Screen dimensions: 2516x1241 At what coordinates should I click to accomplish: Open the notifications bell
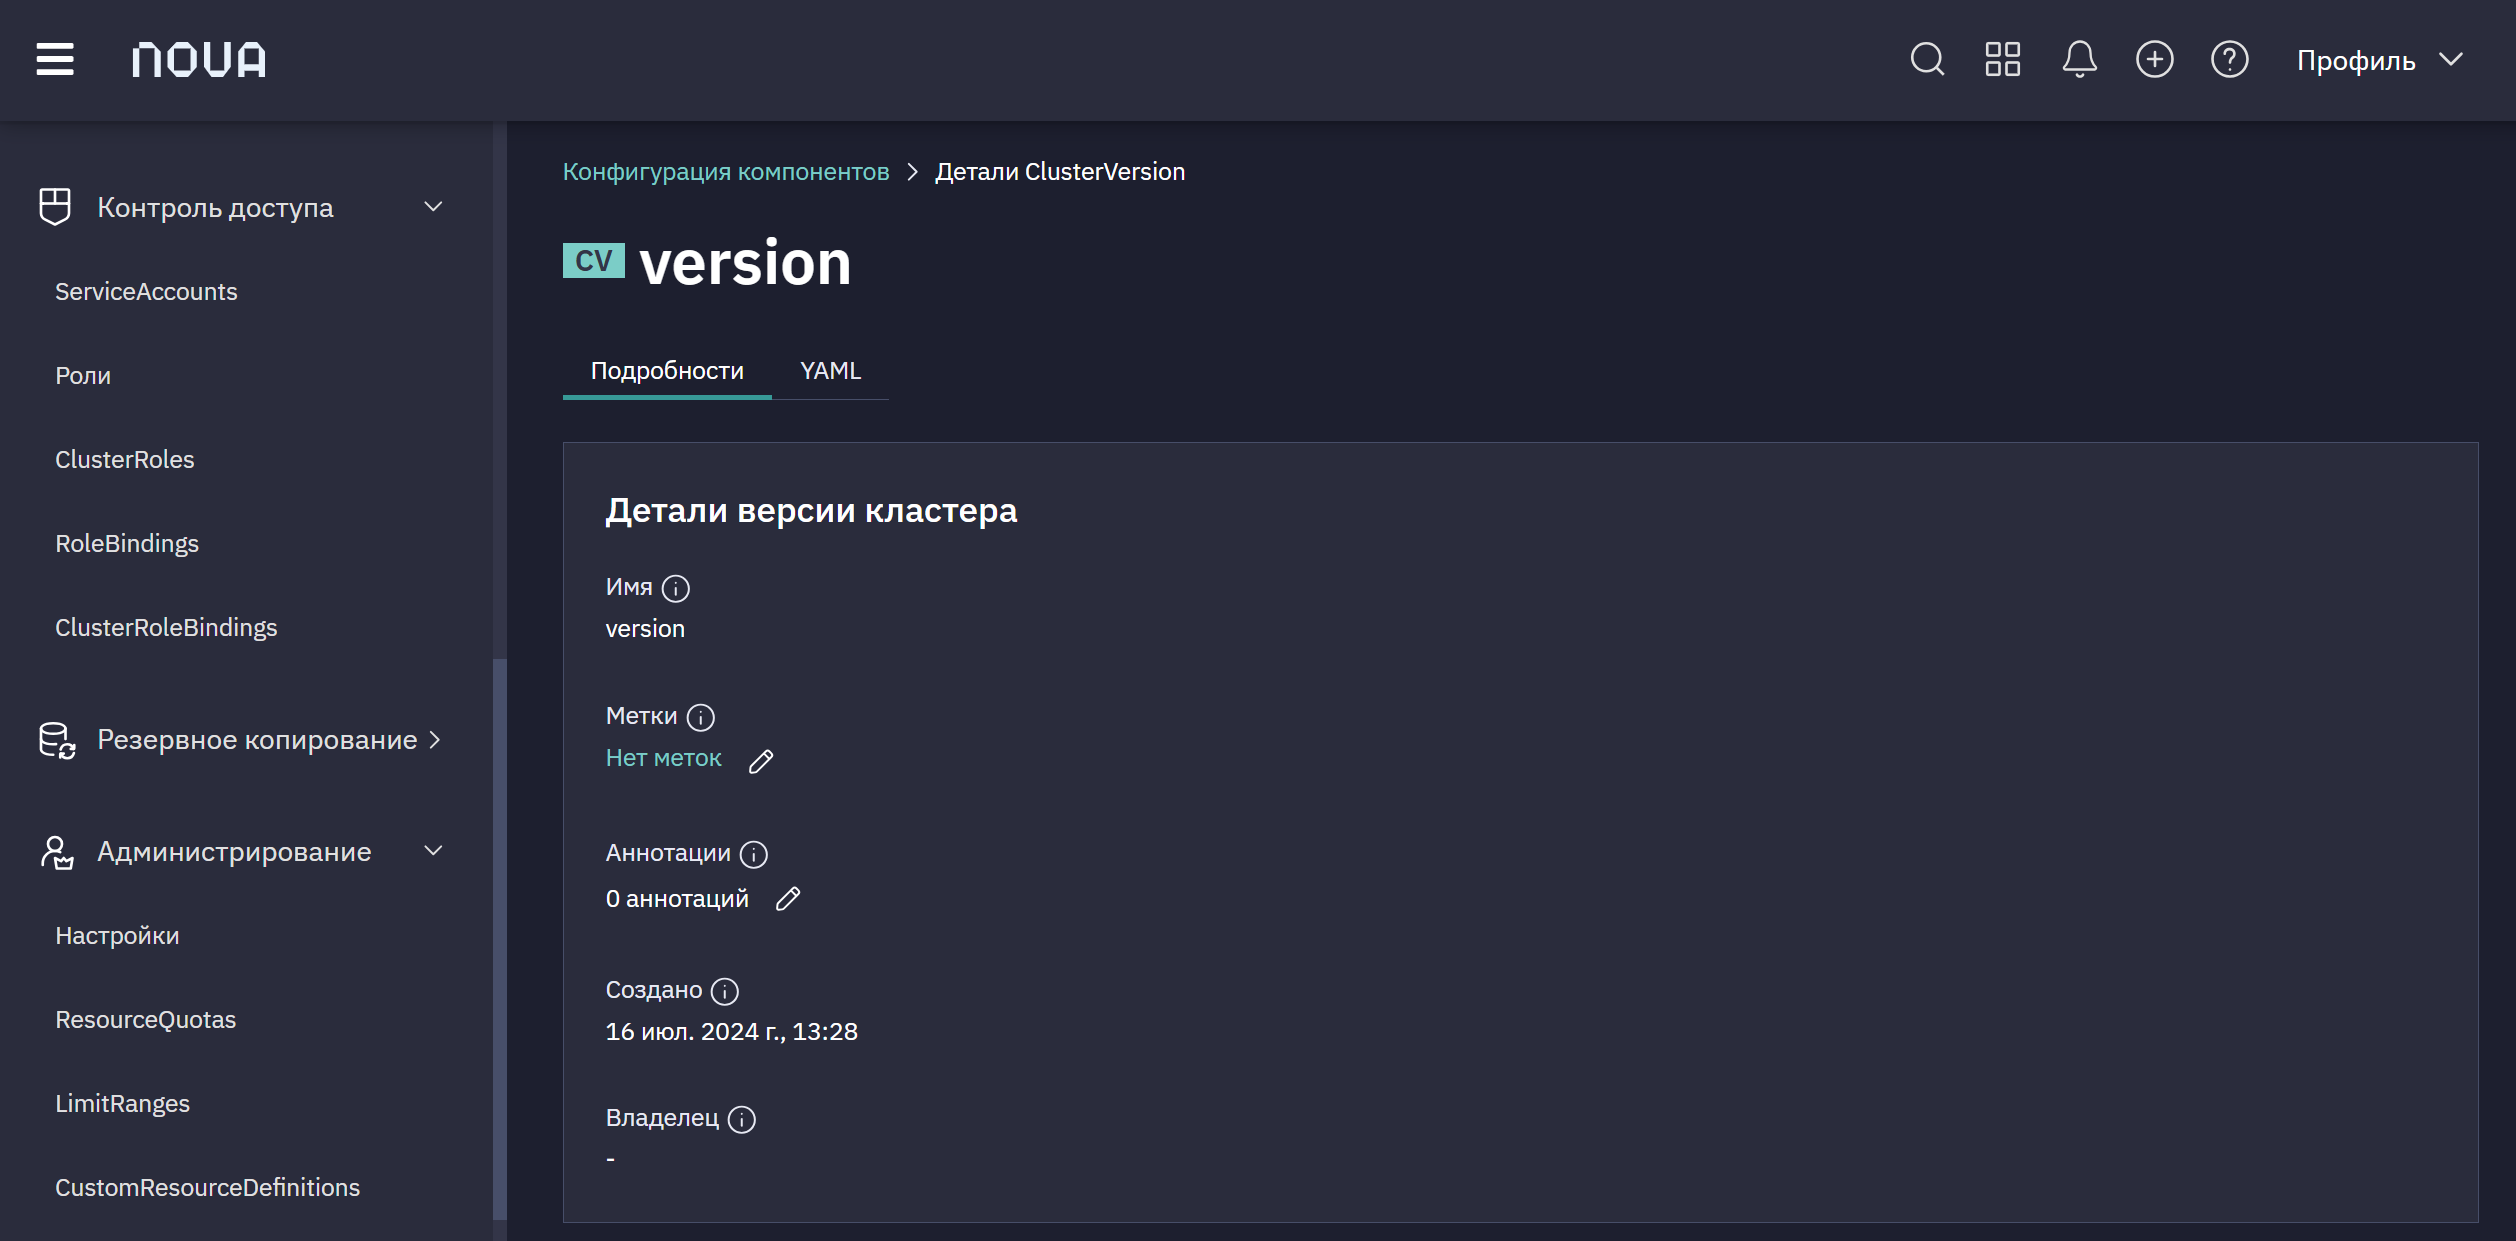[2079, 59]
